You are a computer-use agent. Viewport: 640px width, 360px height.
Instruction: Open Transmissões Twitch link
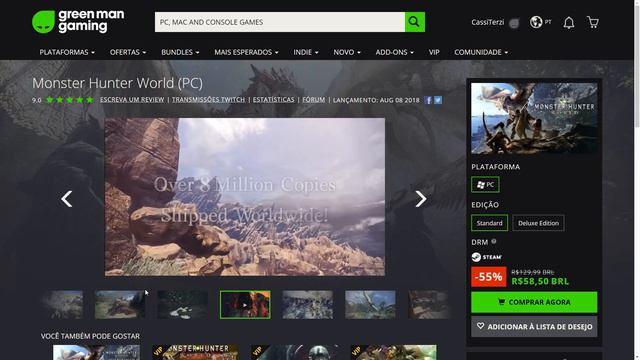pos(208,100)
